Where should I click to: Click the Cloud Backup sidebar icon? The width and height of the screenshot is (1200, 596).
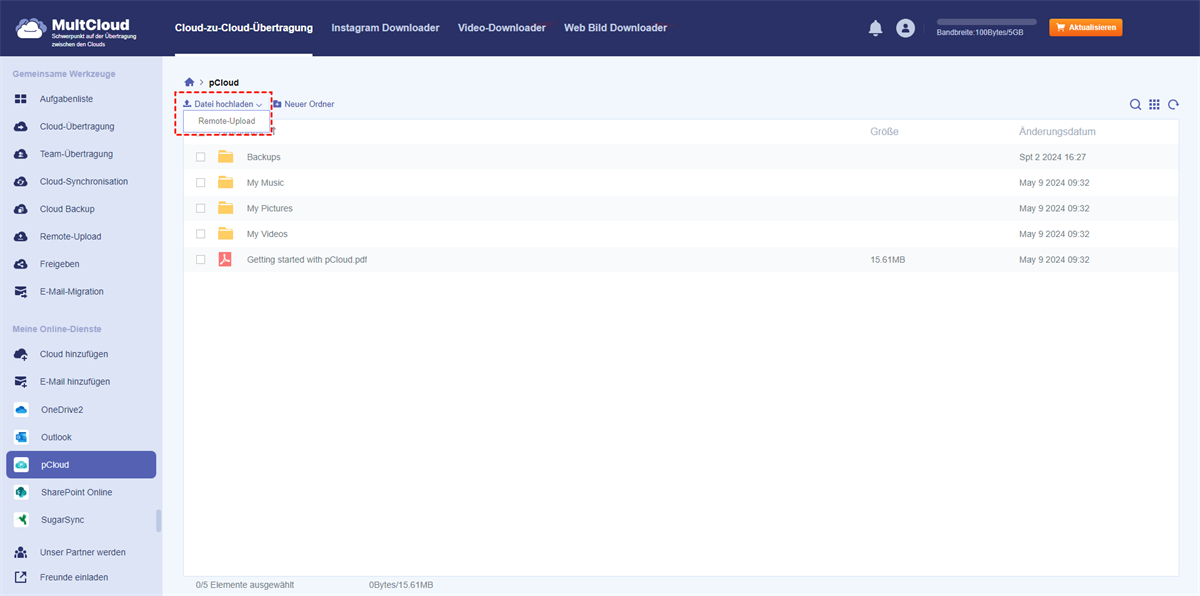(20, 209)
